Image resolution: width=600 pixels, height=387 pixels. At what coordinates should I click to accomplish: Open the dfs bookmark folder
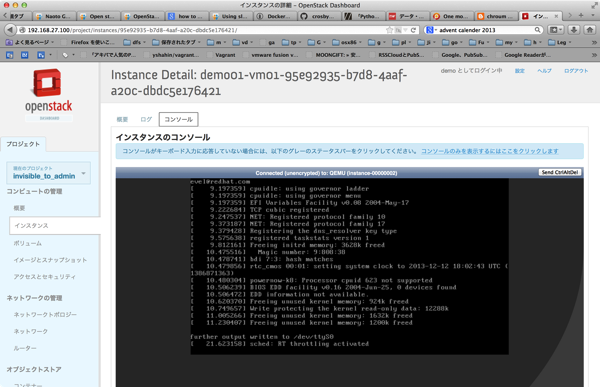click(135, 42)
